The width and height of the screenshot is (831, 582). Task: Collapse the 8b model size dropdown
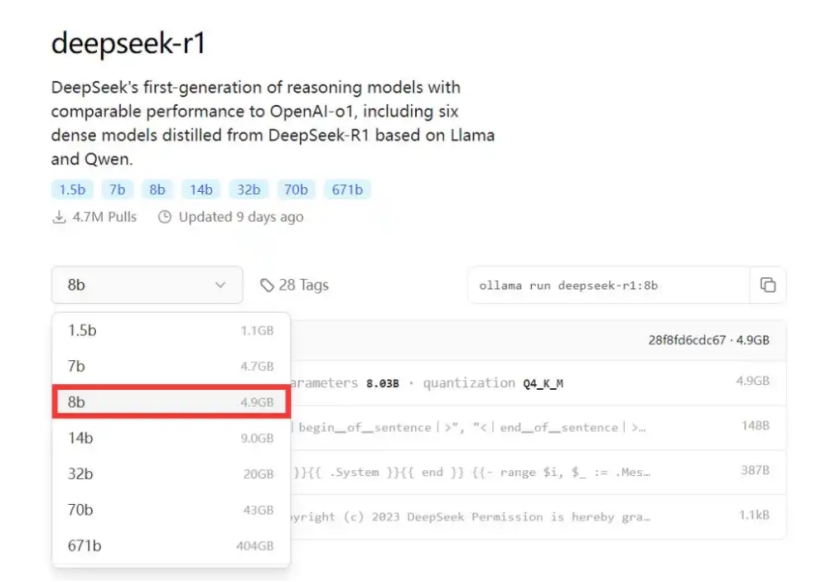[147, 285]
